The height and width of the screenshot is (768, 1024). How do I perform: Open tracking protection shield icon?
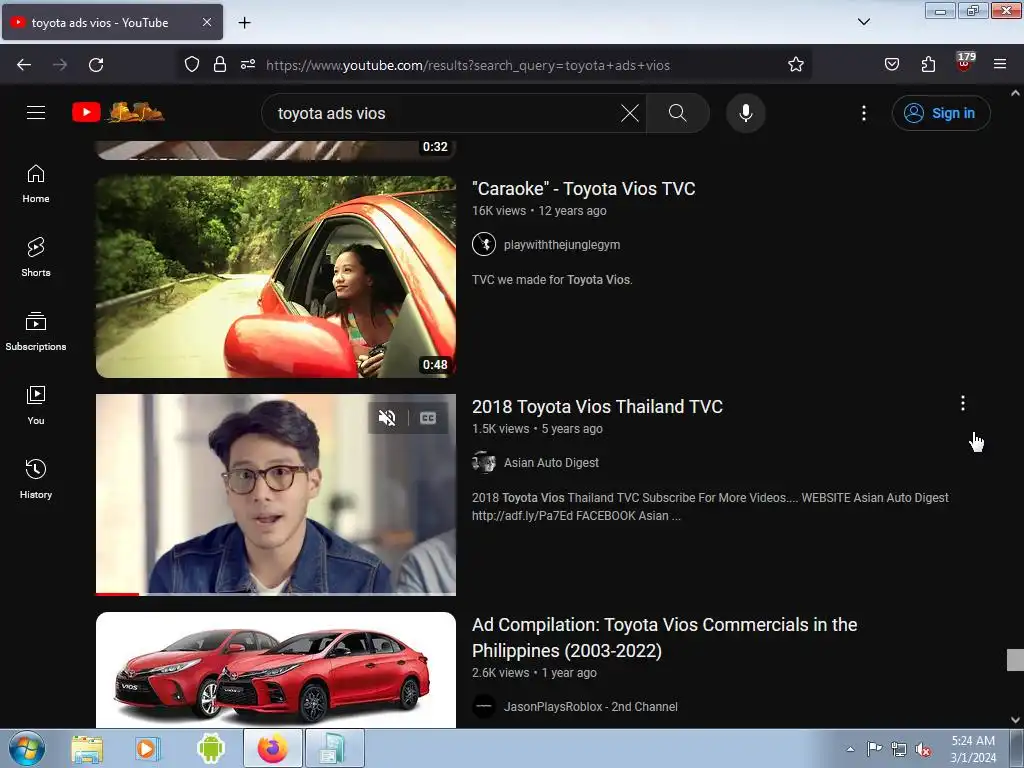click(191, 65)
